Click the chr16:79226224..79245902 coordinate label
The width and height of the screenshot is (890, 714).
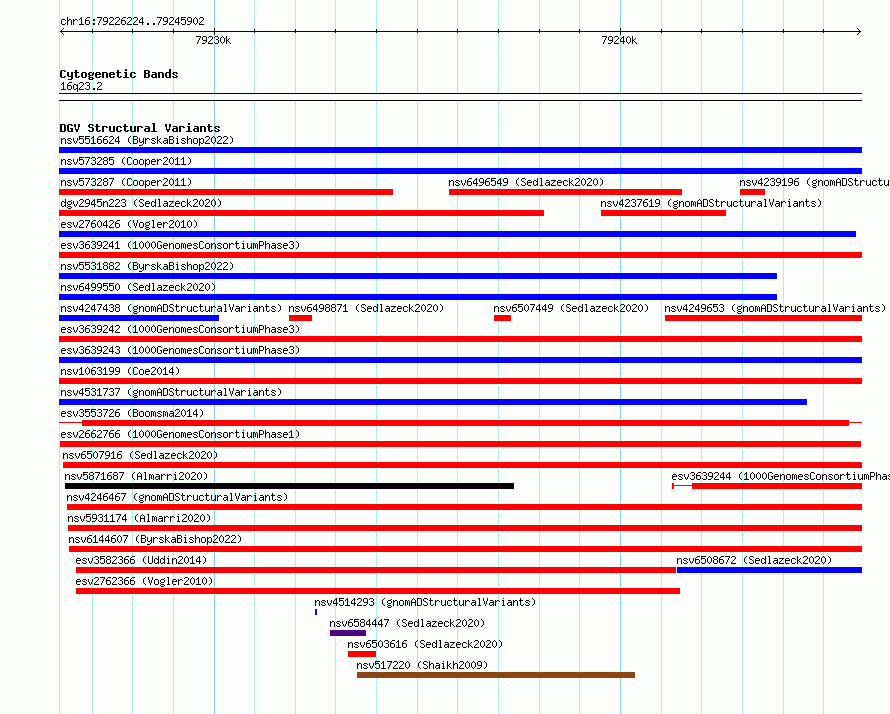click(x=132, y=21)
